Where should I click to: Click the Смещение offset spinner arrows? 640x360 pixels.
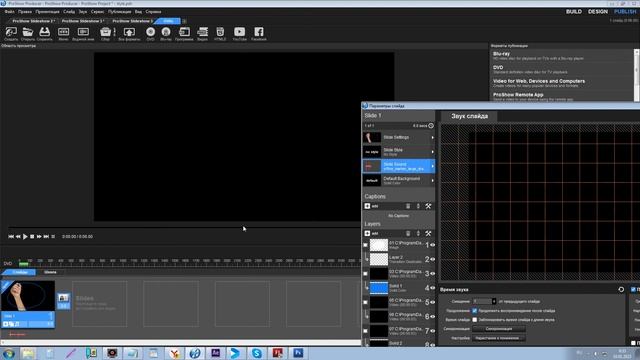494,301
